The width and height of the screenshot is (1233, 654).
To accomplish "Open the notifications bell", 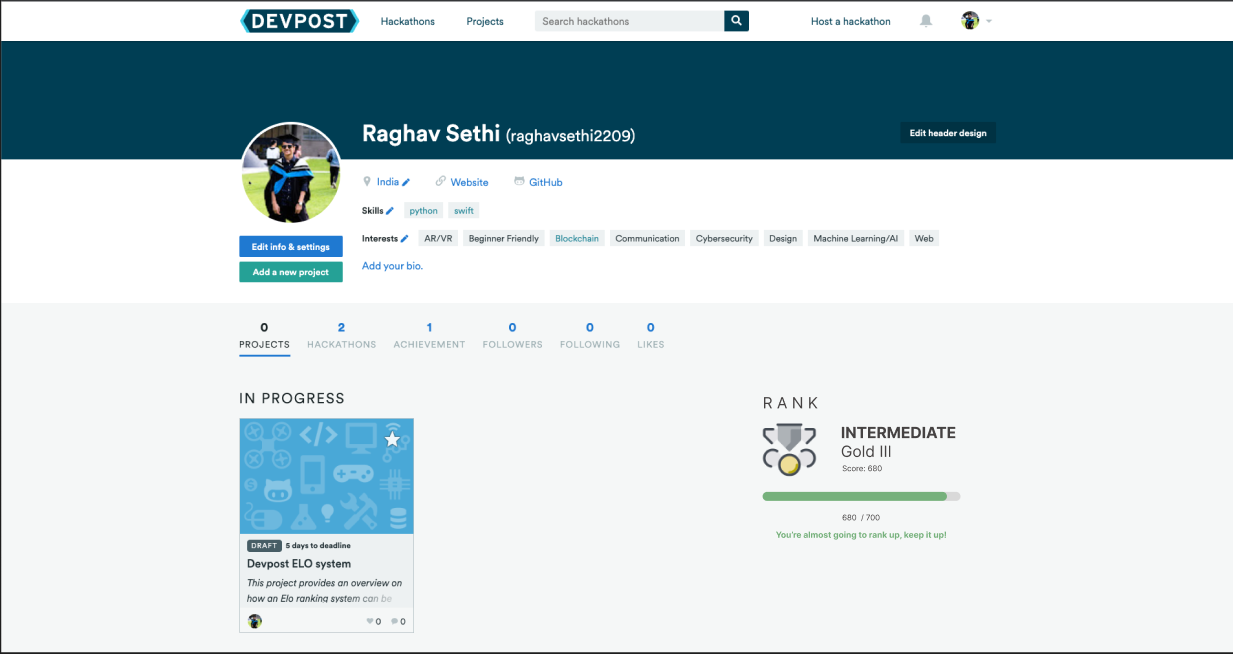I will (x=926, y=21).
